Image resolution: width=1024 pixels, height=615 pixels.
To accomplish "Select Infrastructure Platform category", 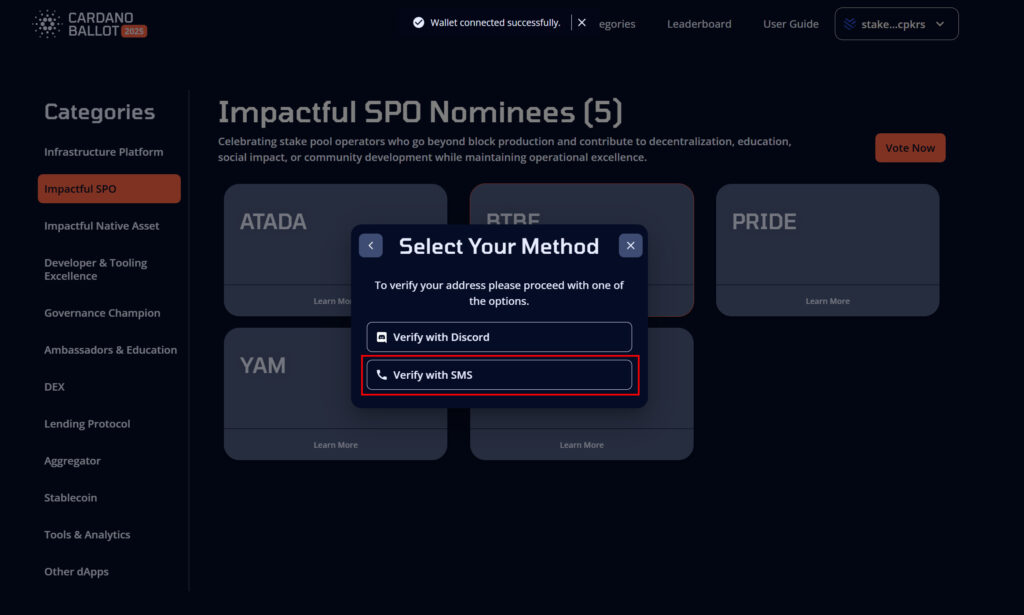I will 104,151.
